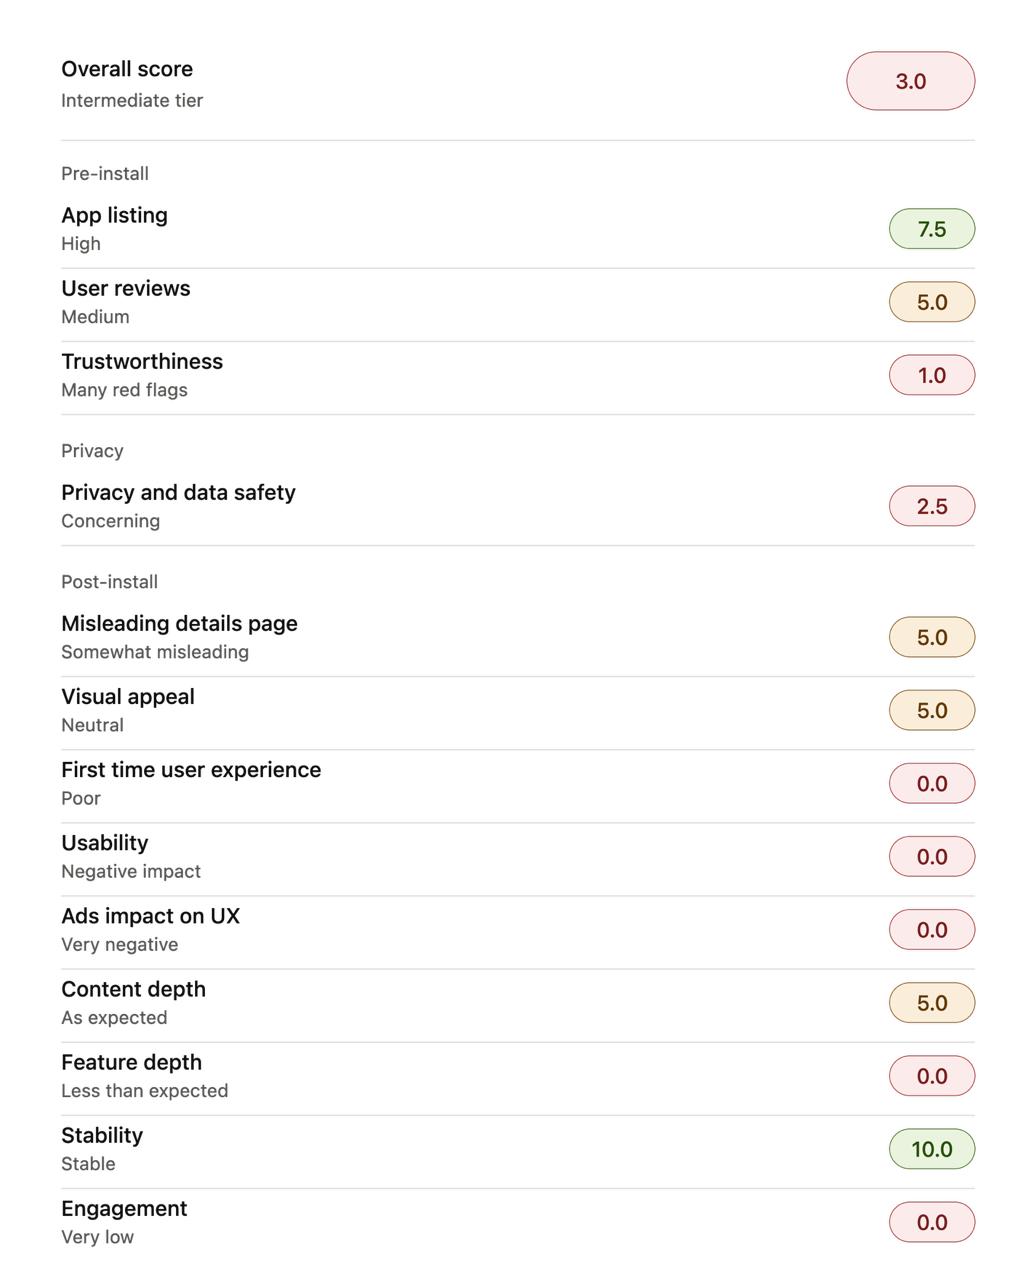Screen dimensions: 1036x1280
Task: Click the Engagement 0.0 score badge
Action: click(932, 1222)
